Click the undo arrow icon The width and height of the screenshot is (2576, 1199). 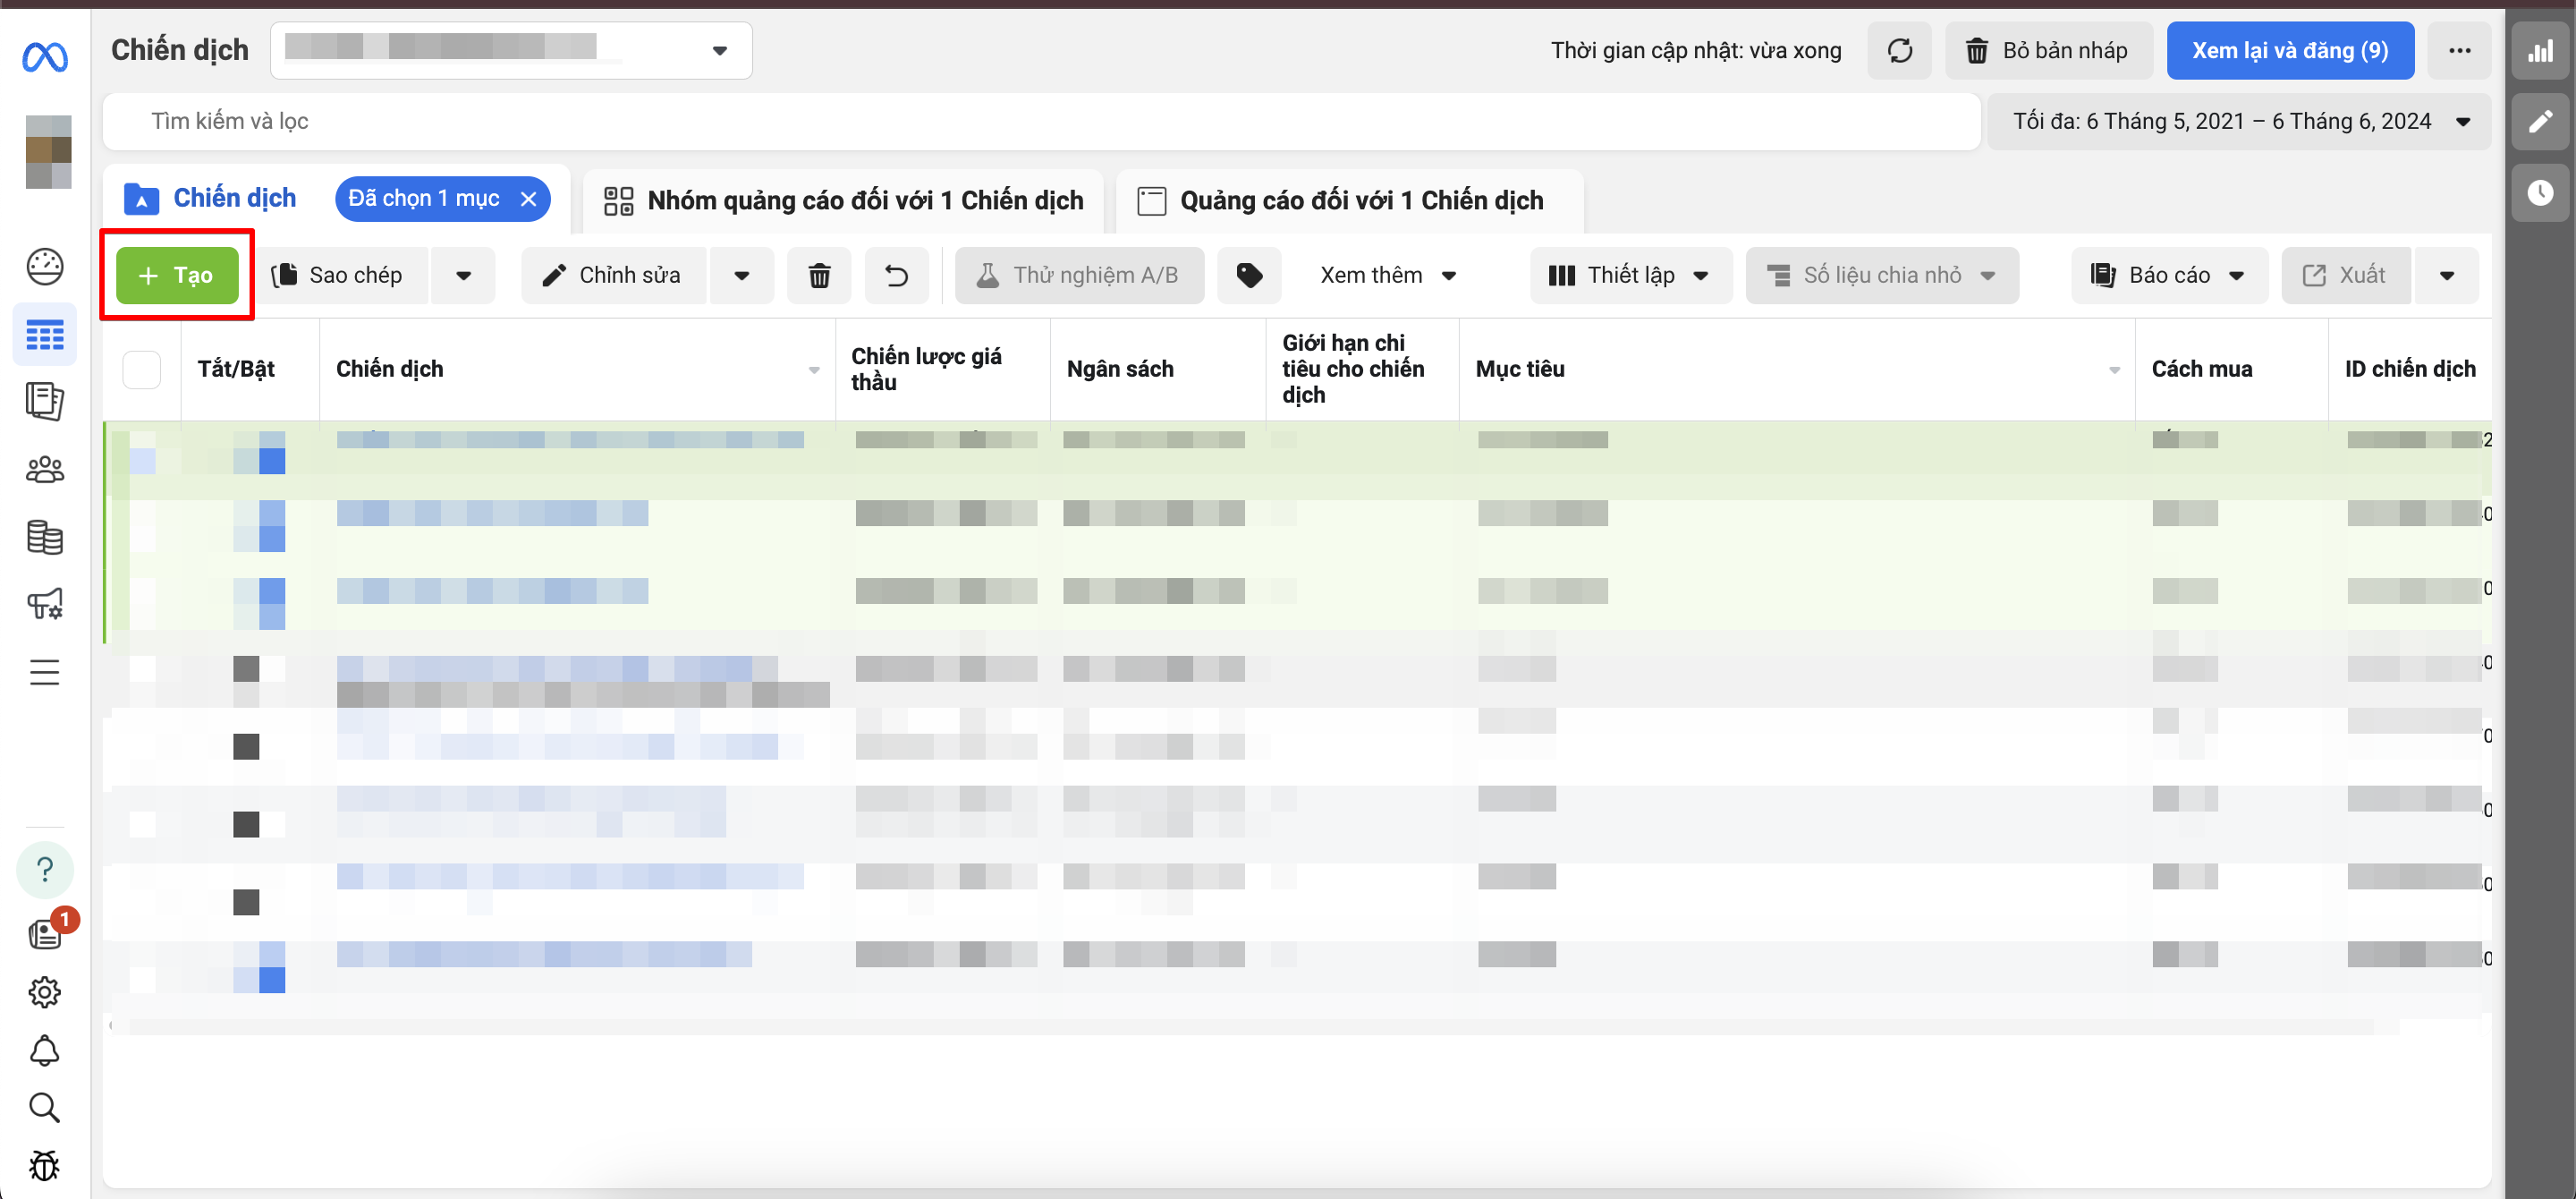click(896, 275)
